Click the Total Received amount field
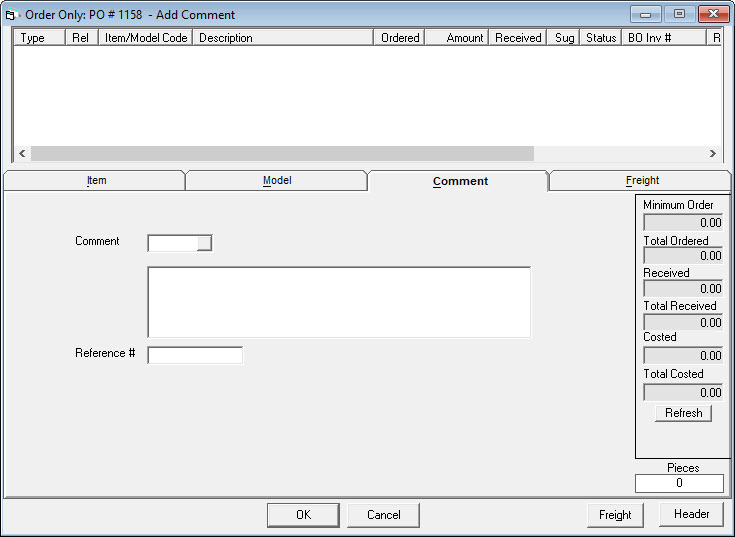 click(x=683, y=322)
